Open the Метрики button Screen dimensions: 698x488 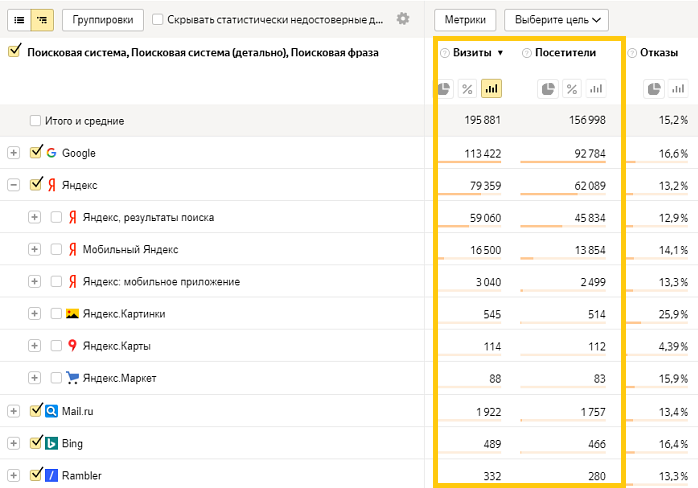[x=465, y=20]
